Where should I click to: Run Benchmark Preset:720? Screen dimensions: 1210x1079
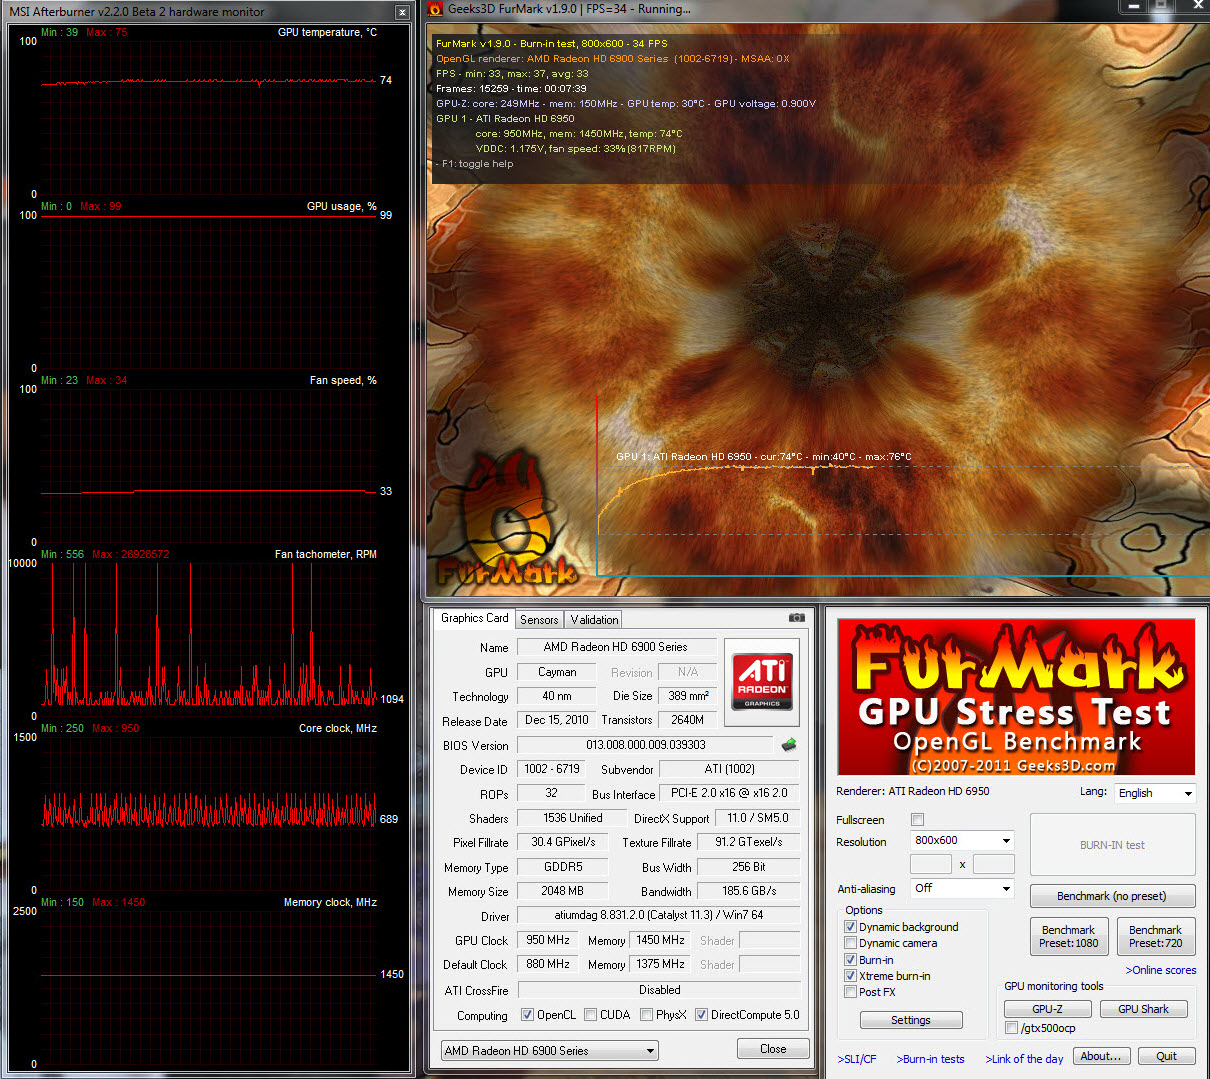click(x=1155, y=936)
